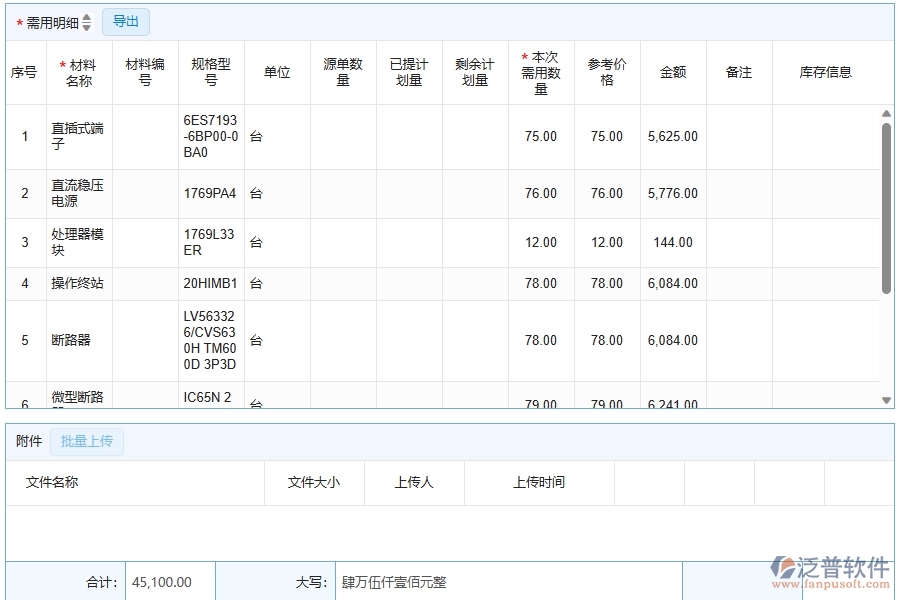Screen dimensions: 900x600
Task: Click the 批量上传 batch upload button
Action: pyautogui.click(x=86, y=441)
